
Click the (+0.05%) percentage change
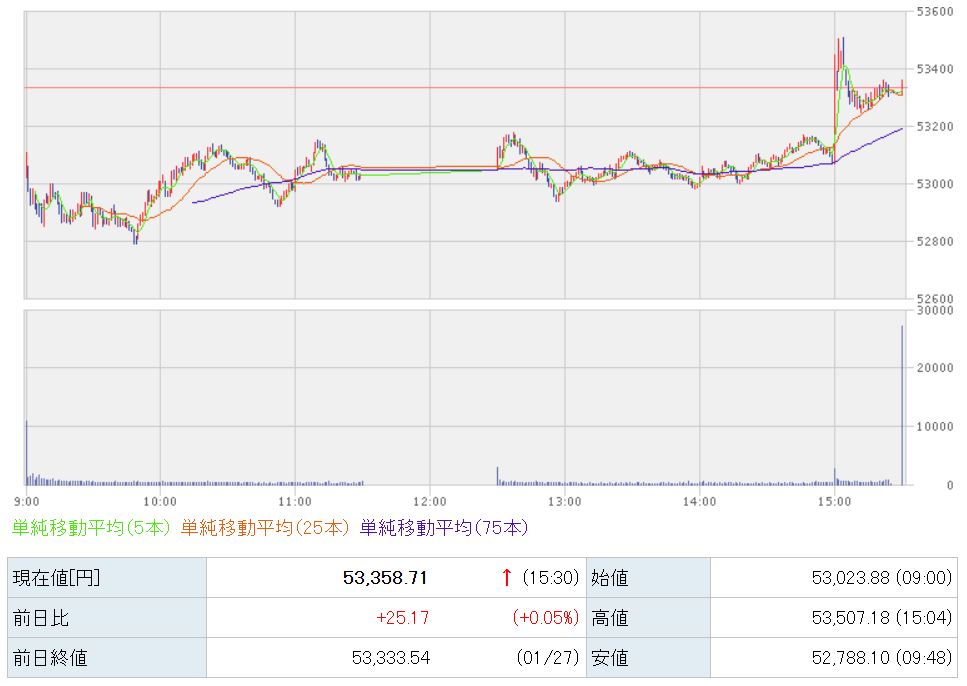(x=545, y=618)
